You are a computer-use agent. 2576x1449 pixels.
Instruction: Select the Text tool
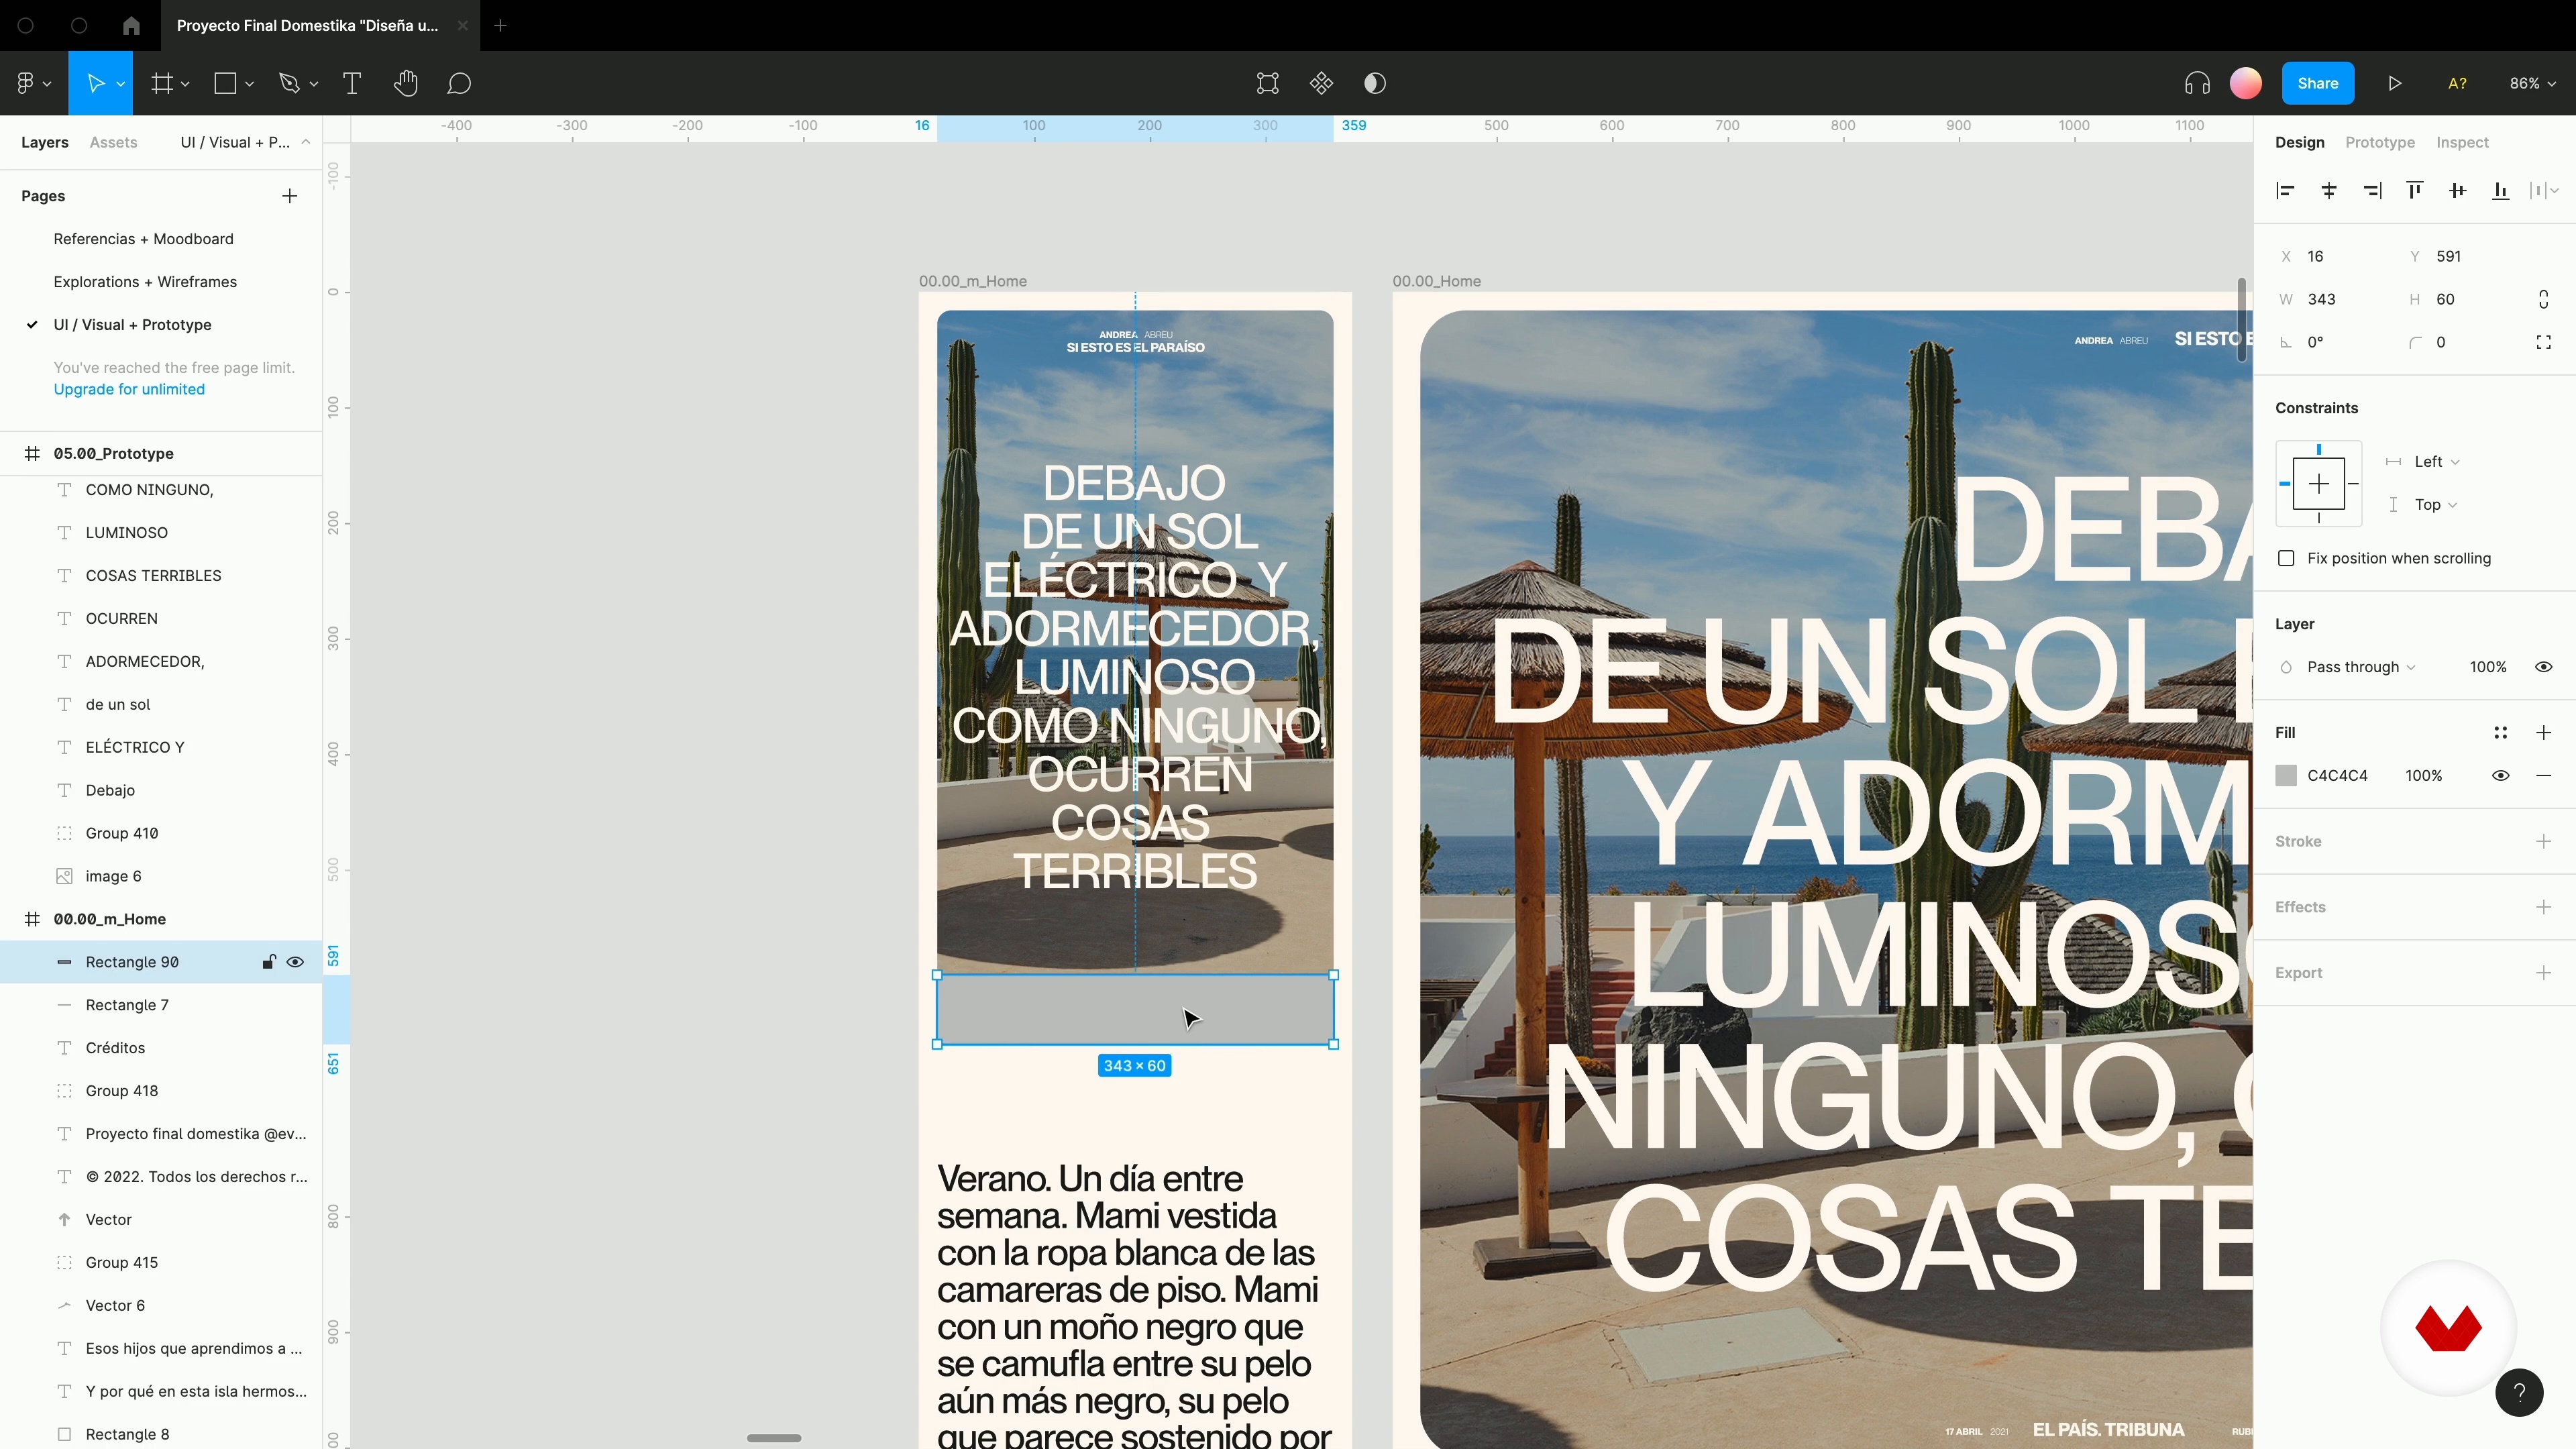[352, 83]
